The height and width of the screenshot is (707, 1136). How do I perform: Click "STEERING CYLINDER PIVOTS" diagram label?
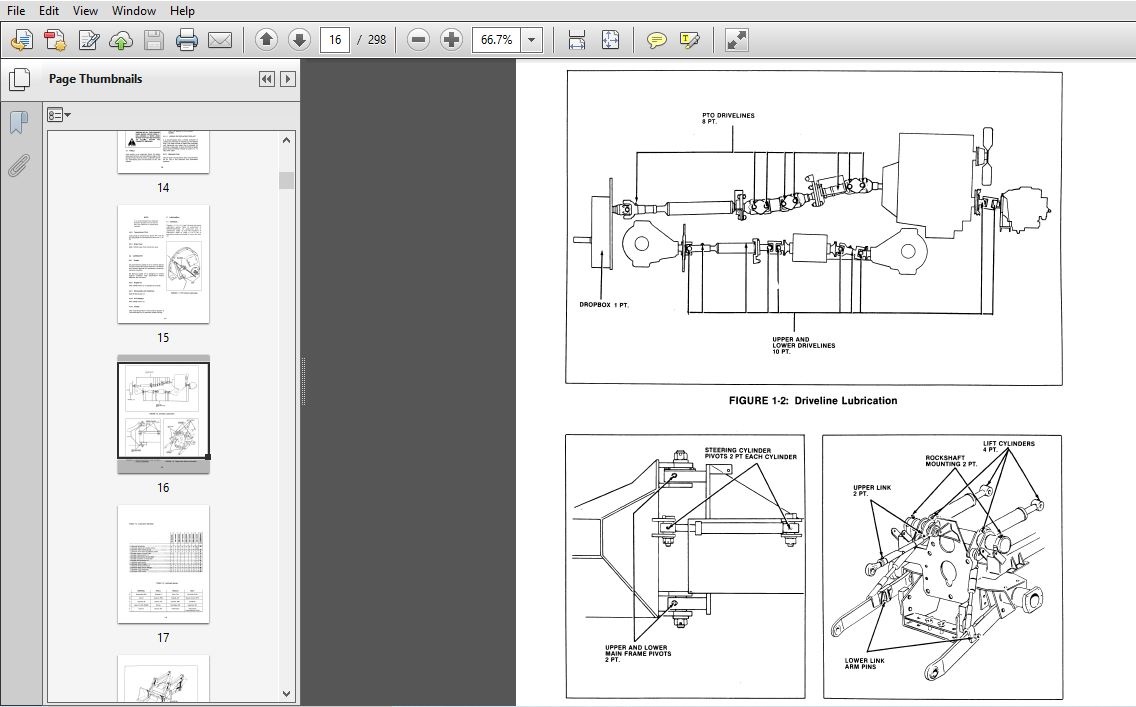click(751, 453)
